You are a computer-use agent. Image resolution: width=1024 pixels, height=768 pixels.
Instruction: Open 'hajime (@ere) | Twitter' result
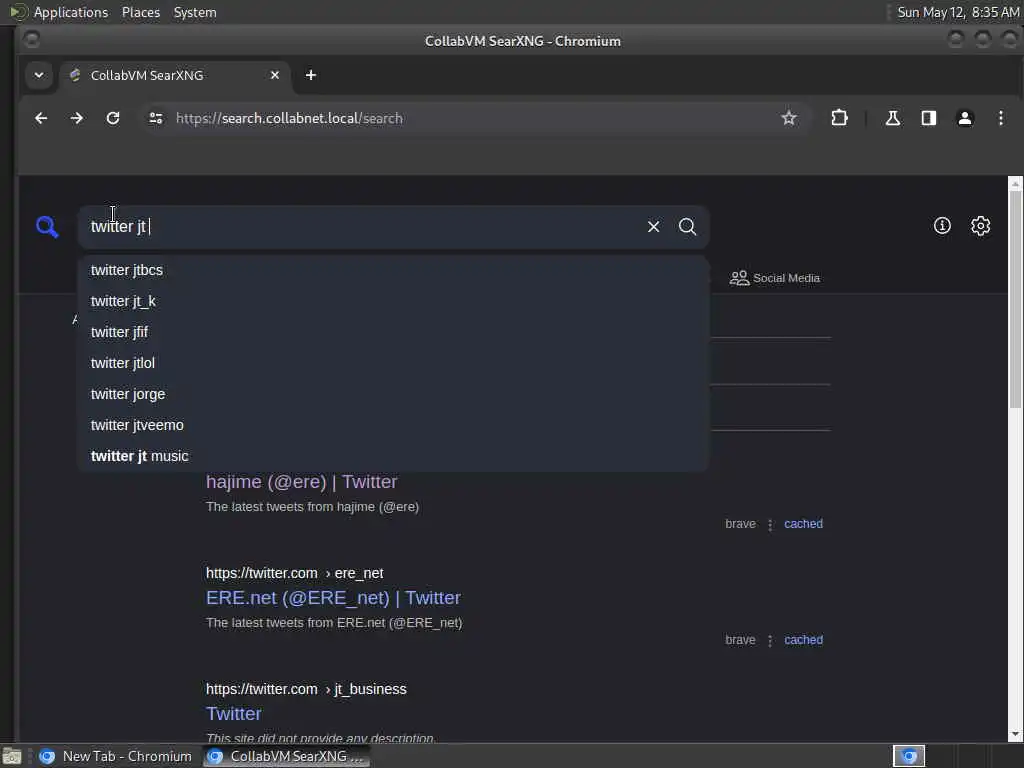click(302, 482)
